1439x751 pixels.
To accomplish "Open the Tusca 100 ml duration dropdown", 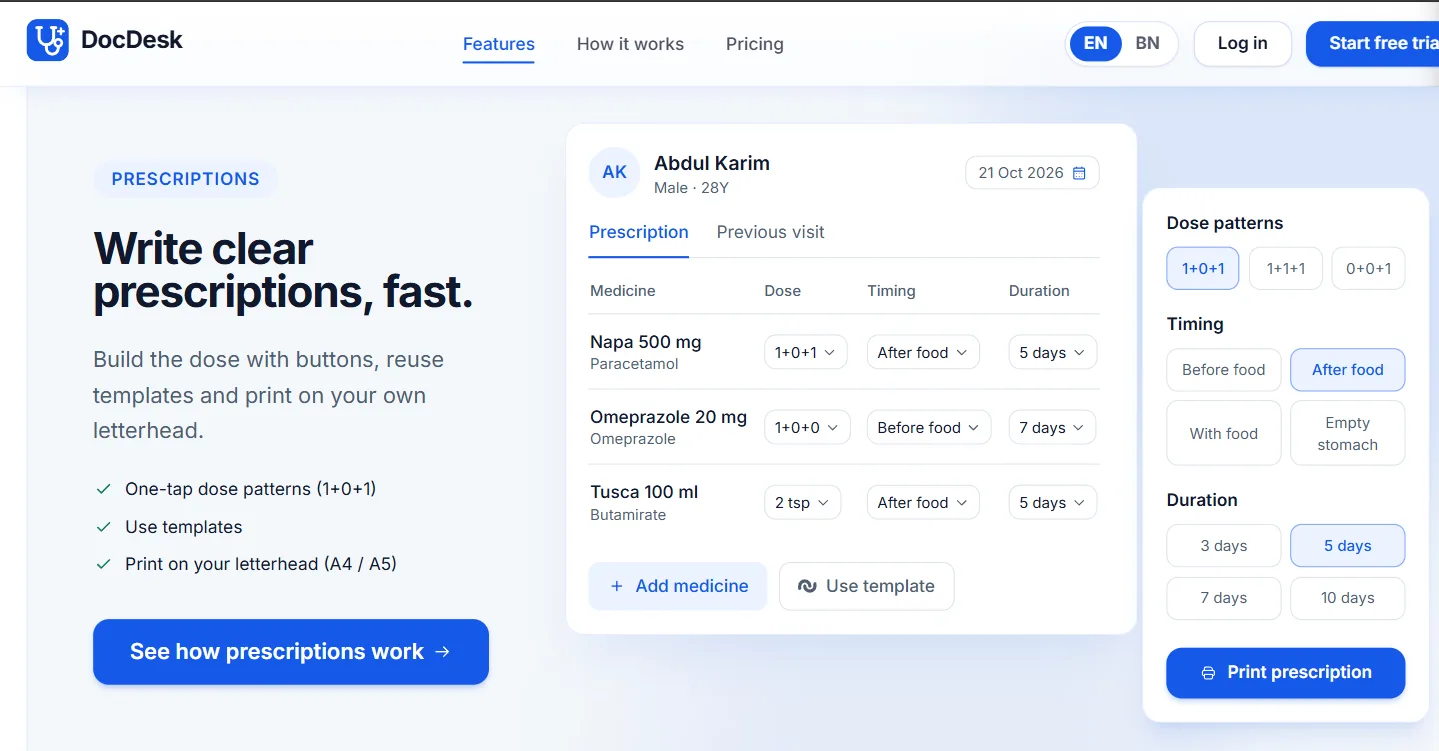I will (x=1053, y=502).
